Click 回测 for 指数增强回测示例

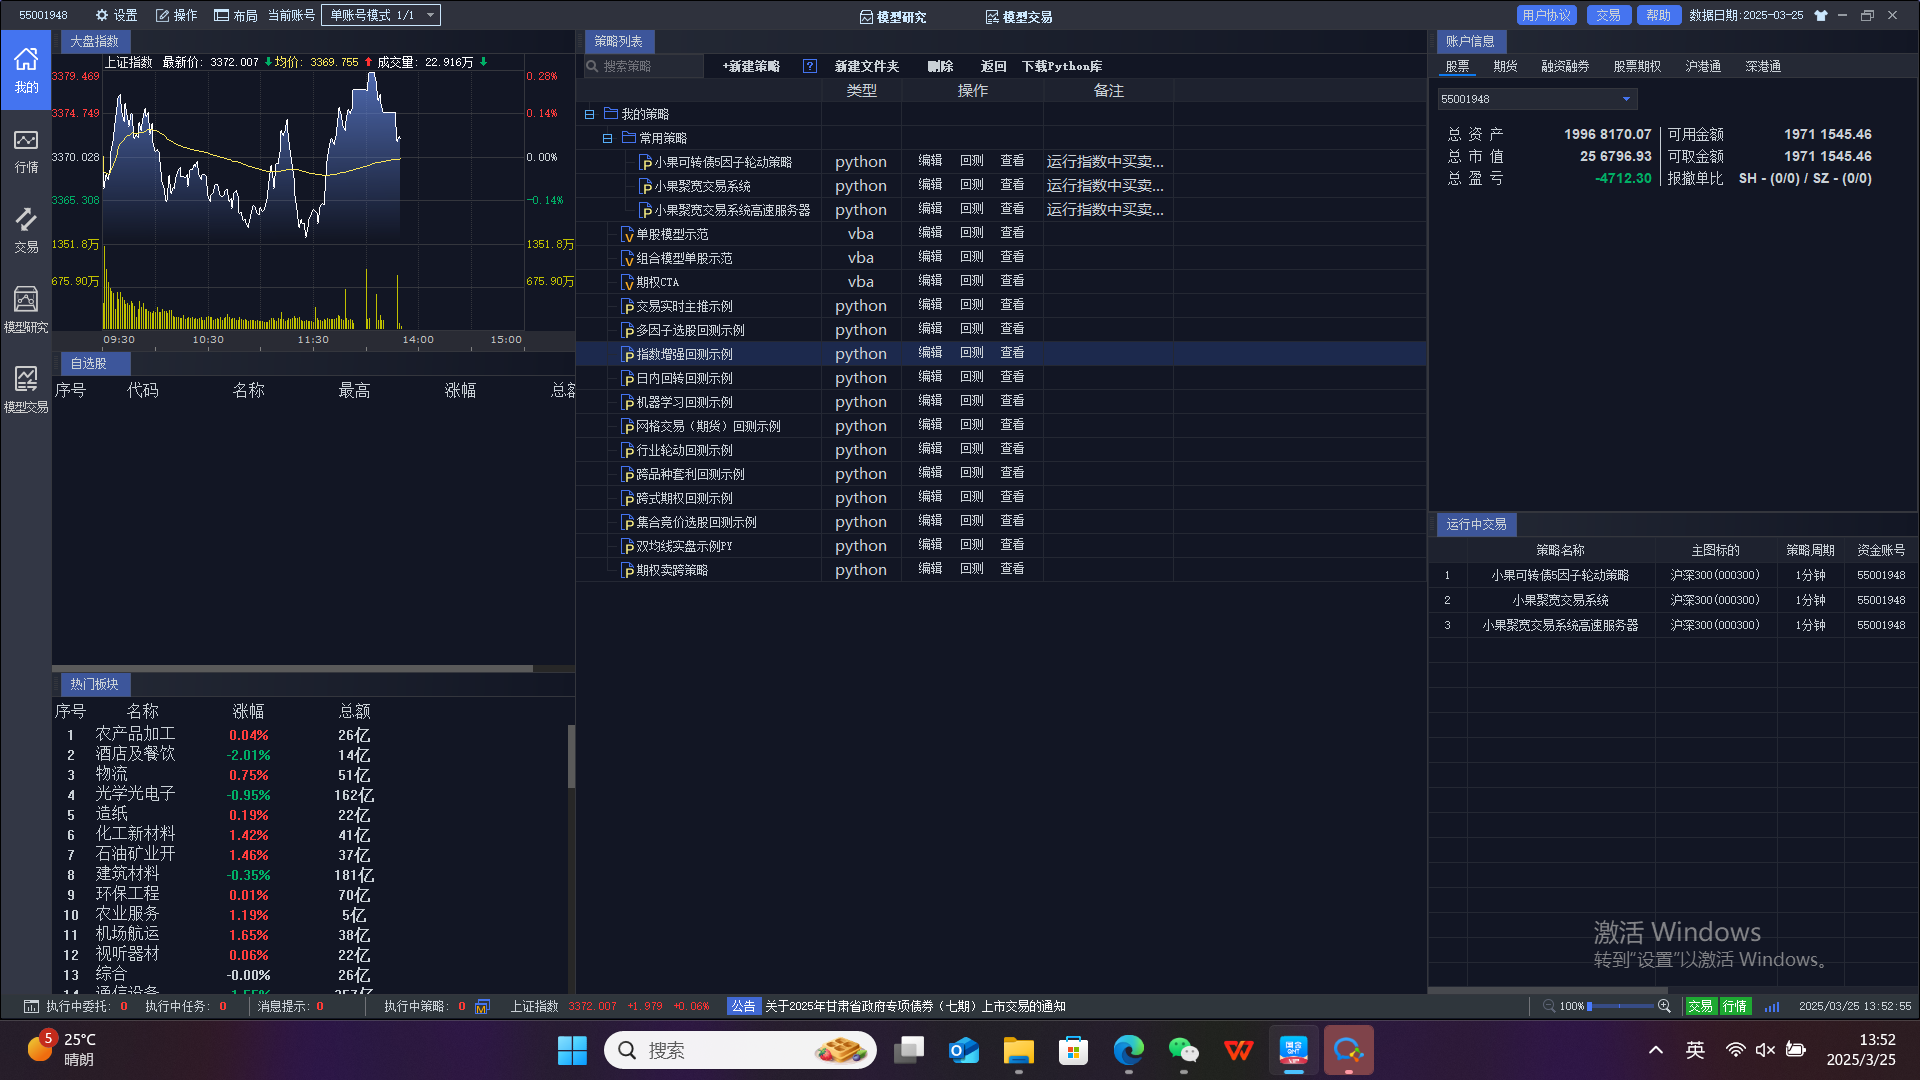(972, 353)
